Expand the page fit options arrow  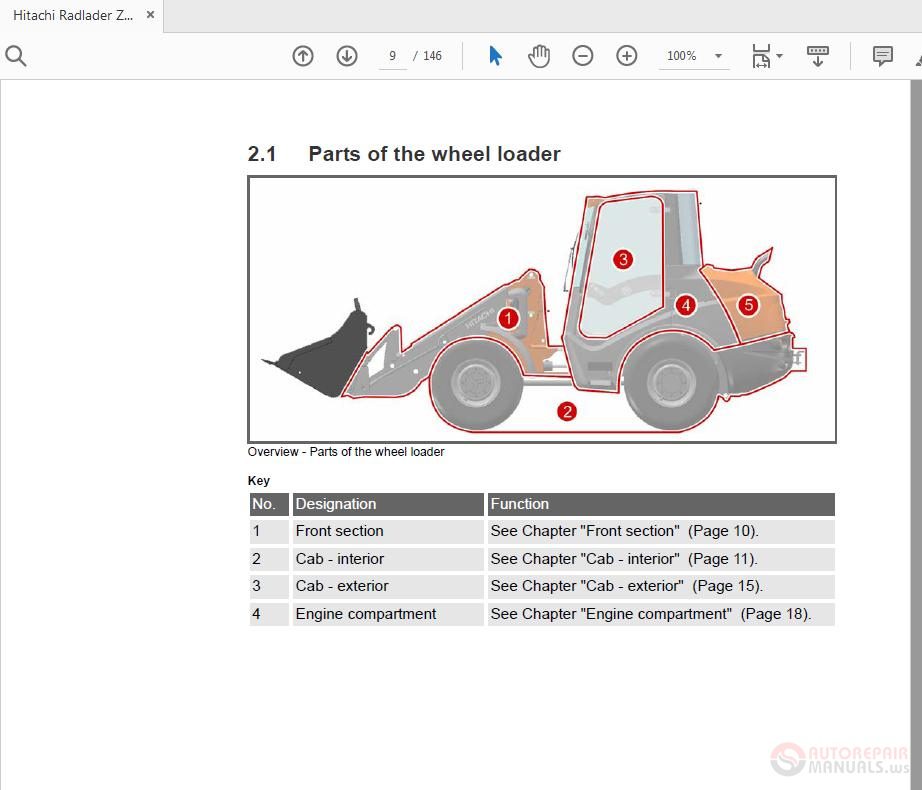click(x=780, y=56)
